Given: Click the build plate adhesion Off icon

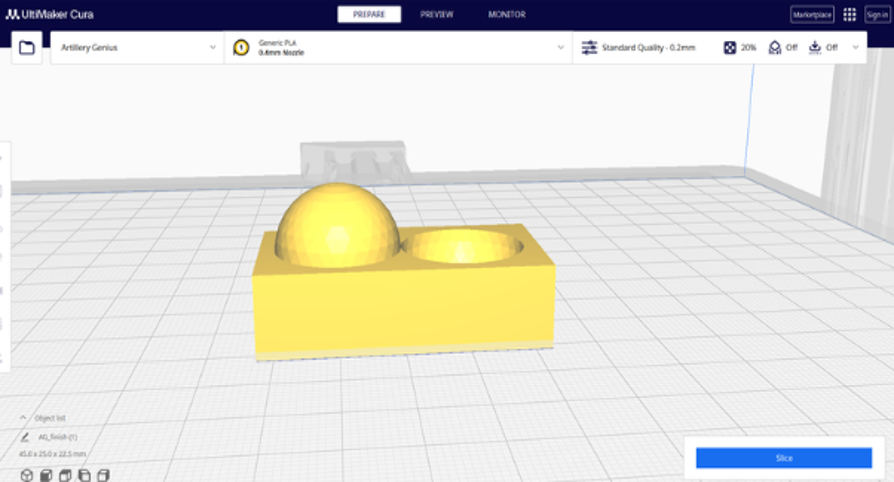Looking at the screenshot, I should pos(815,47).
